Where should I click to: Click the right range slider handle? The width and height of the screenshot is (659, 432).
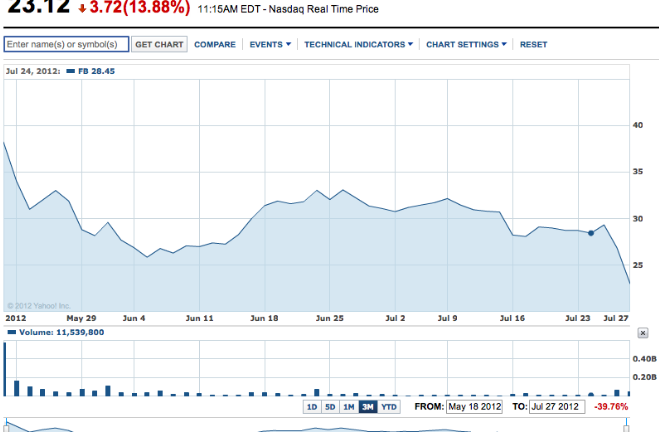[626, 428]
